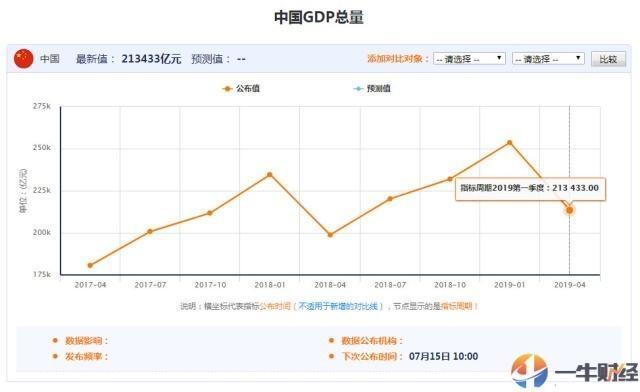Image resolution: width=640 pixels, height=392 pixels.
Task: Click the 指标周期 orange note text
Action: point(456,306)
